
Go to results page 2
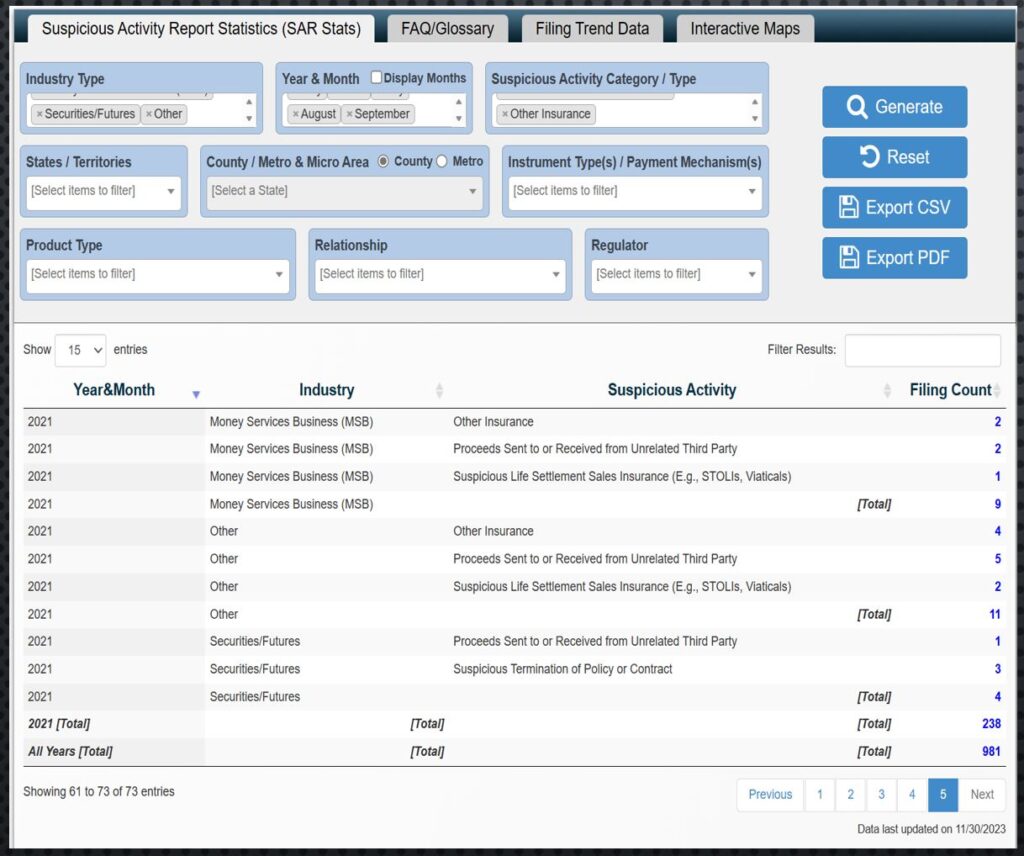click(850, 795)
